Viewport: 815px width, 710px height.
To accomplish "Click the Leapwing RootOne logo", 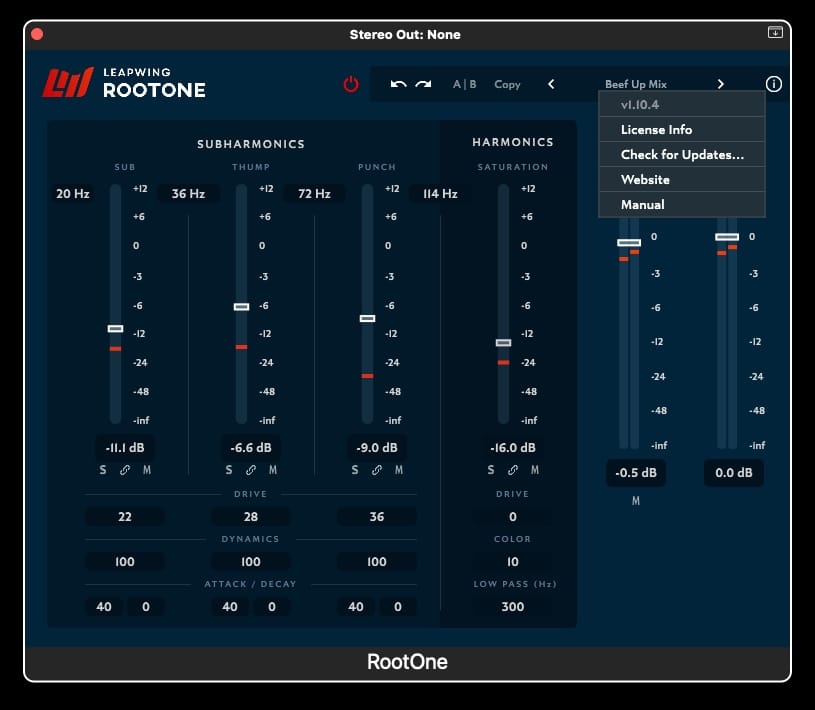I will click(124, 83).
